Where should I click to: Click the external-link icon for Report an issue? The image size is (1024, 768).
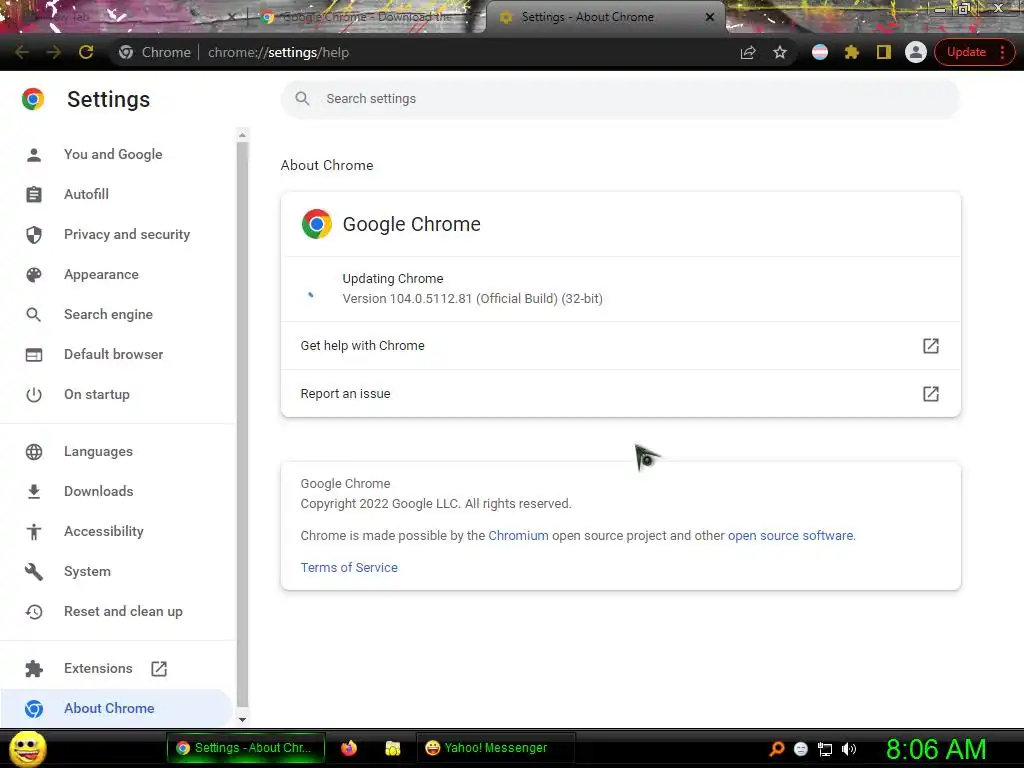[x=931, y=394]
